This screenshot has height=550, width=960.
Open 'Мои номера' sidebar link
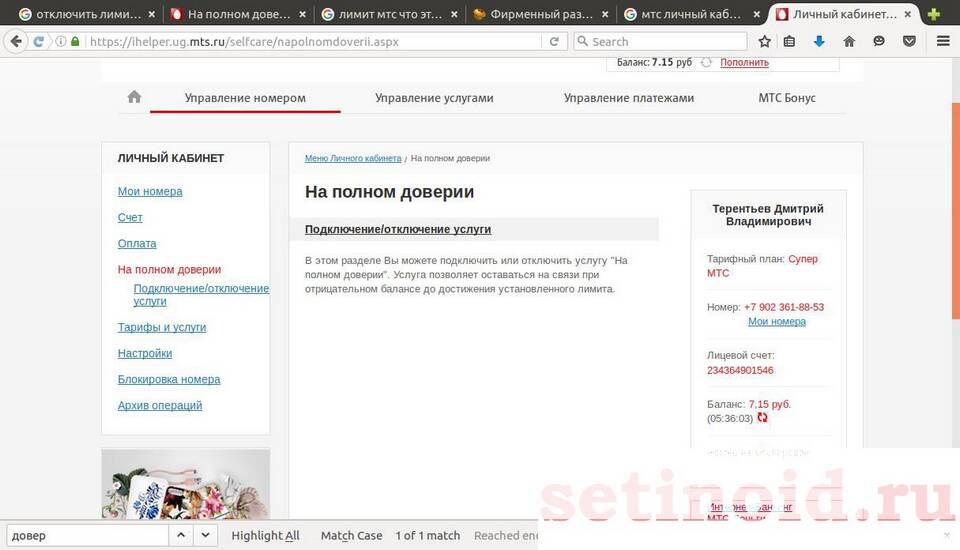[x=150, y=192]
